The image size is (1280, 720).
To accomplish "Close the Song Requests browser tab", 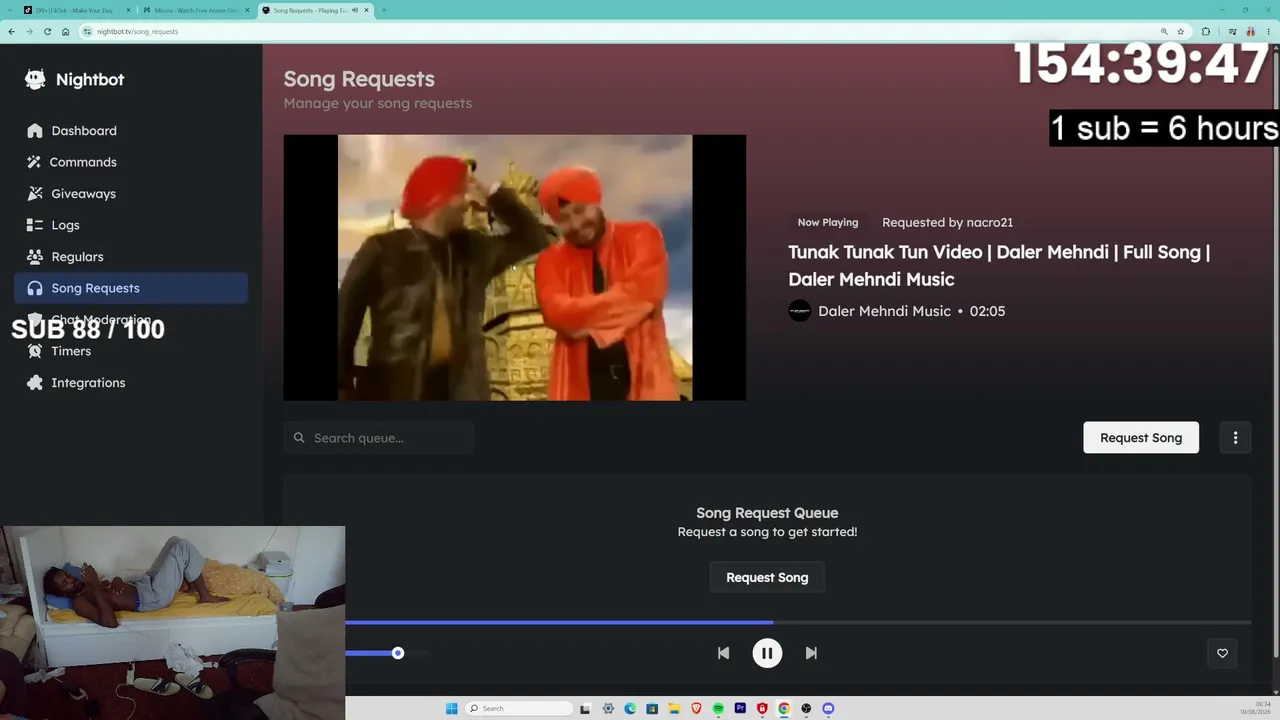I will coord(366,10).
